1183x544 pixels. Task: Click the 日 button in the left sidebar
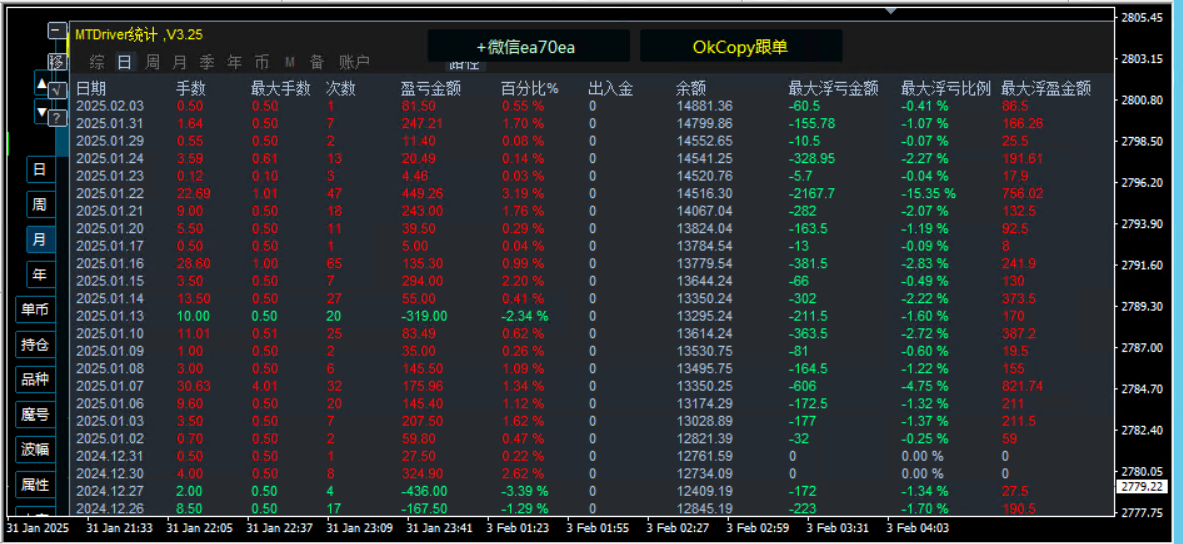41,170
